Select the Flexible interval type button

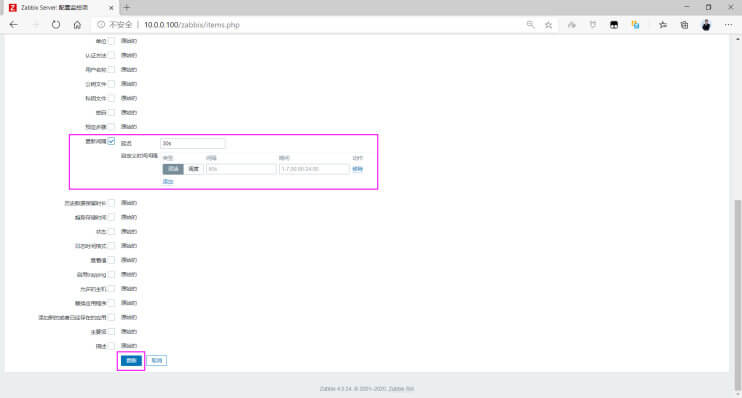click(173, 169)
